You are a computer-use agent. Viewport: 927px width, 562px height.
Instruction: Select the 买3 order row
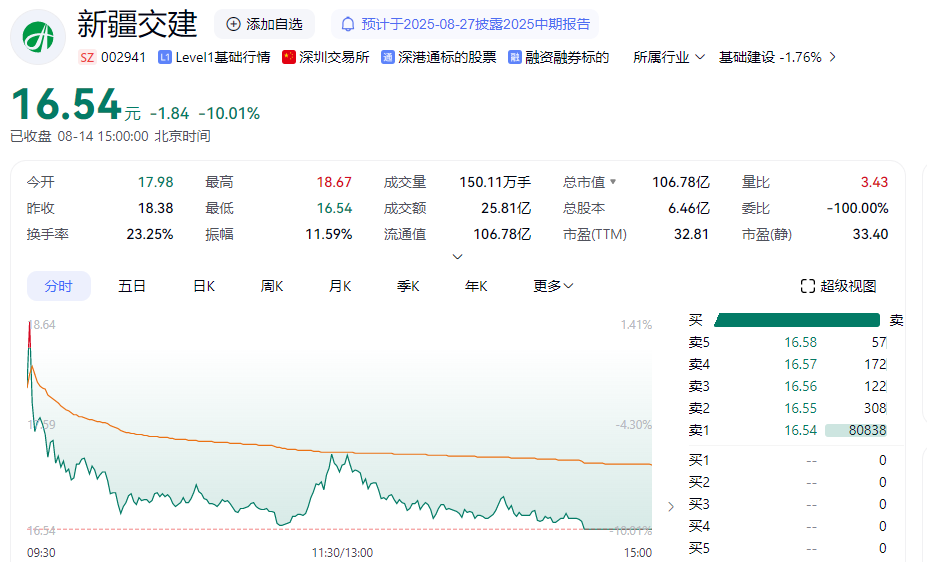point(787,504)
